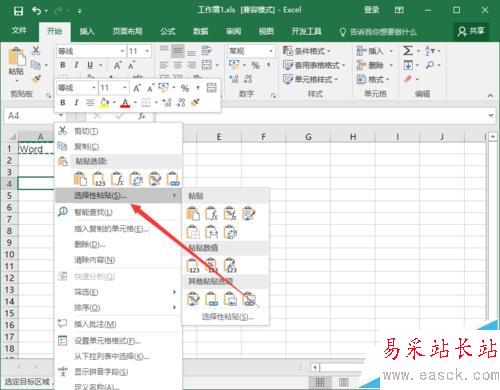Viewport: 500px width, 390px height.
Task: Choose Cut from the context menu
Action: (x=118, y=131)
